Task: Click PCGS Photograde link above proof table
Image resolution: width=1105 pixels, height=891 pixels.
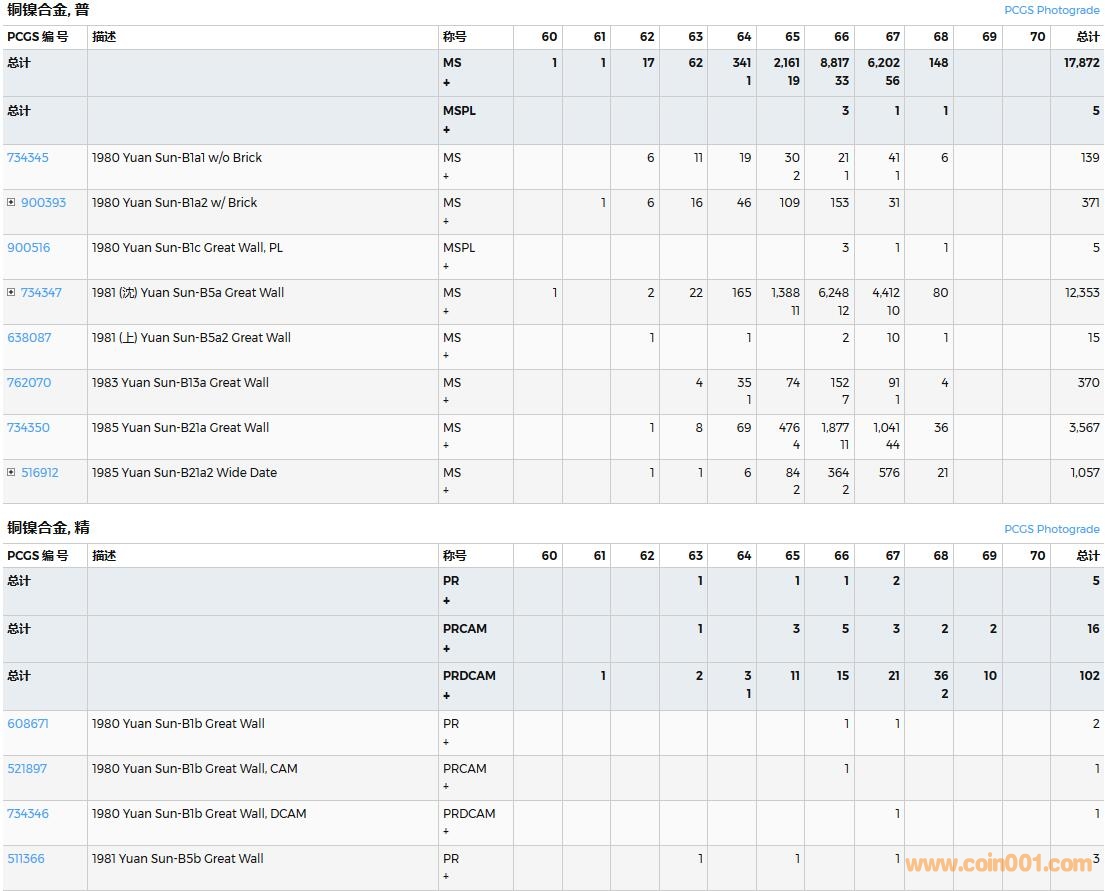Action: (1051, 529)
